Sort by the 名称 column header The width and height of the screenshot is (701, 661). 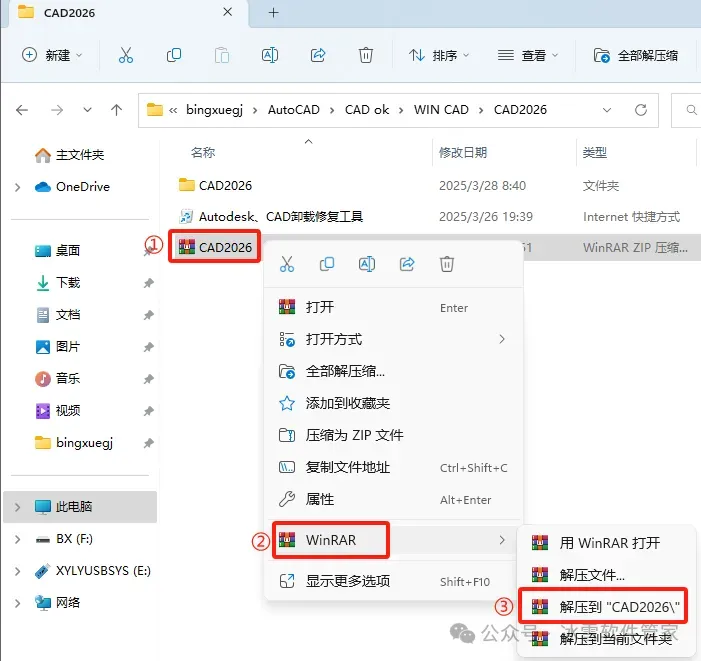pyautogui.click(x=203, y=153)
